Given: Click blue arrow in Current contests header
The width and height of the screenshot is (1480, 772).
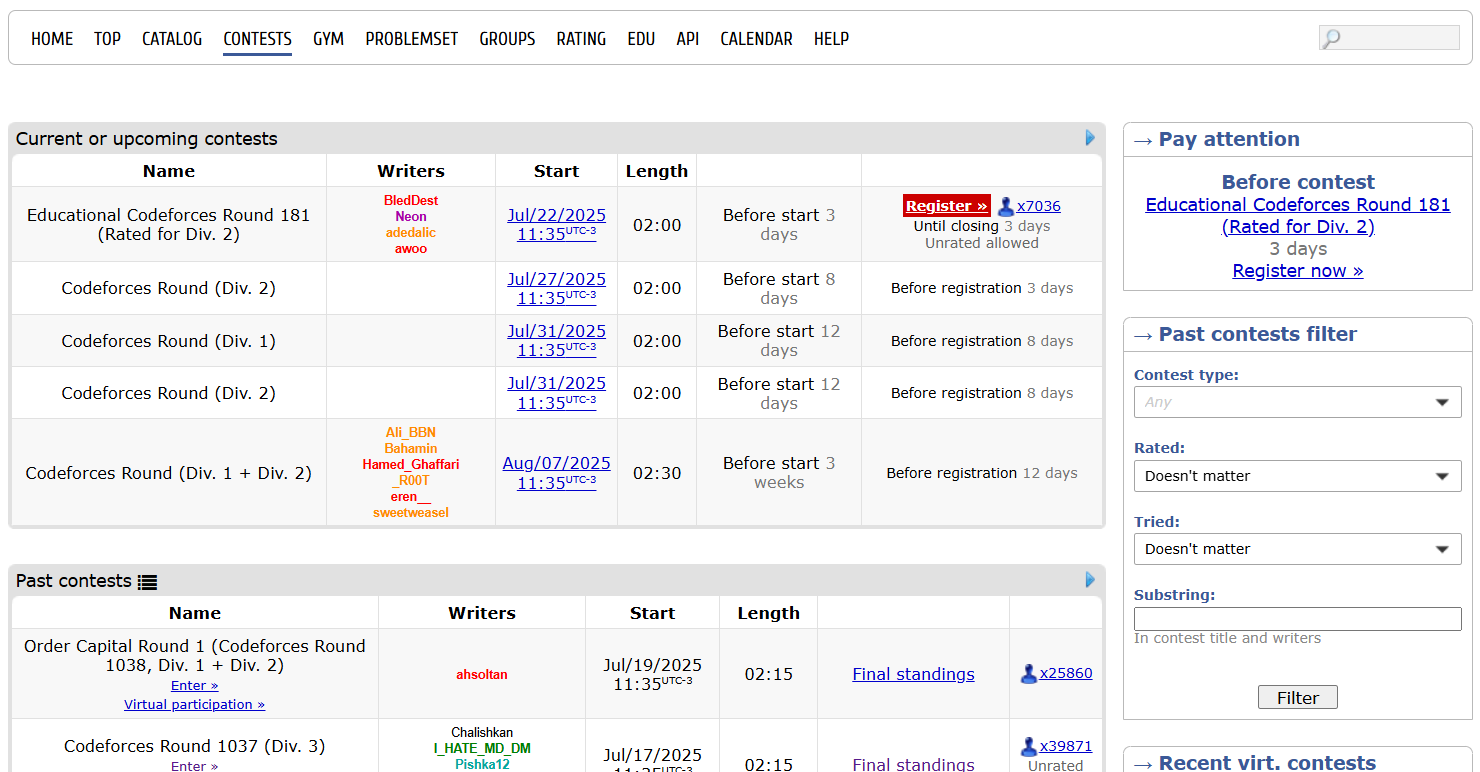Looking at the screenshot, I should coord(1090,138).
